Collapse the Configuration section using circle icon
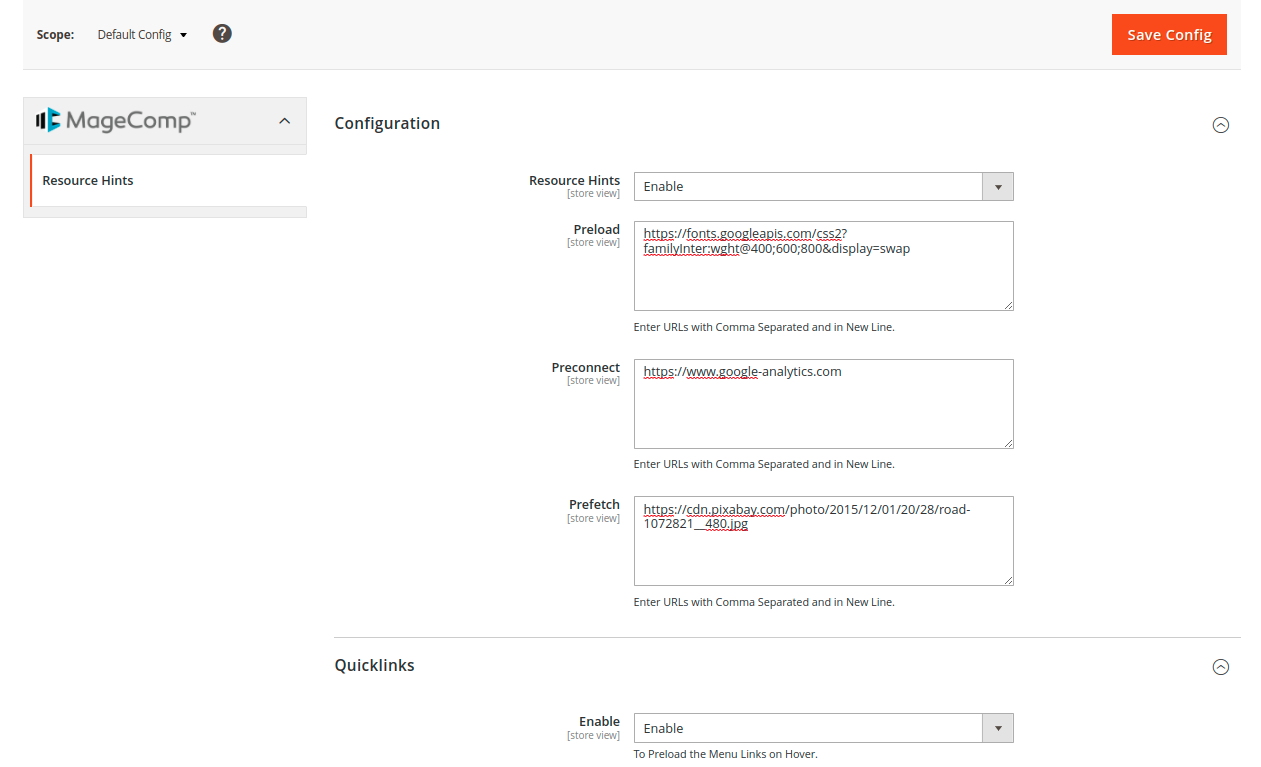 pos(1220,125)
